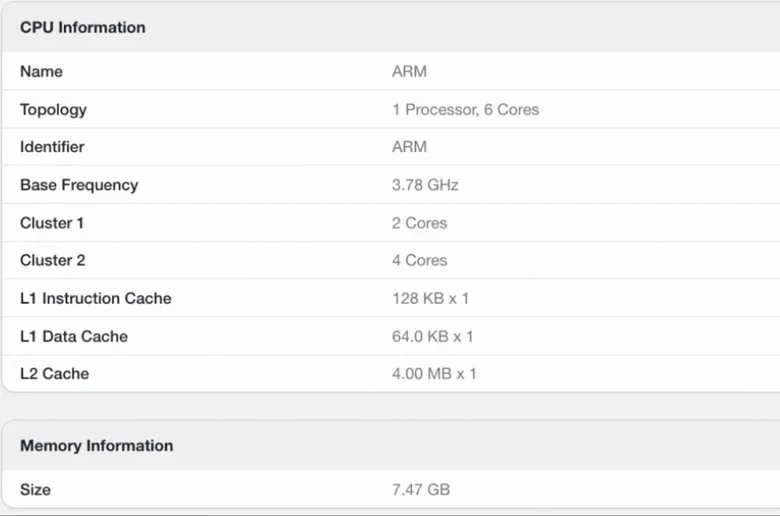Select the Topology row label
Viewport: 780px width, 516px height.
pyautogui.click(x=53, y=109)
